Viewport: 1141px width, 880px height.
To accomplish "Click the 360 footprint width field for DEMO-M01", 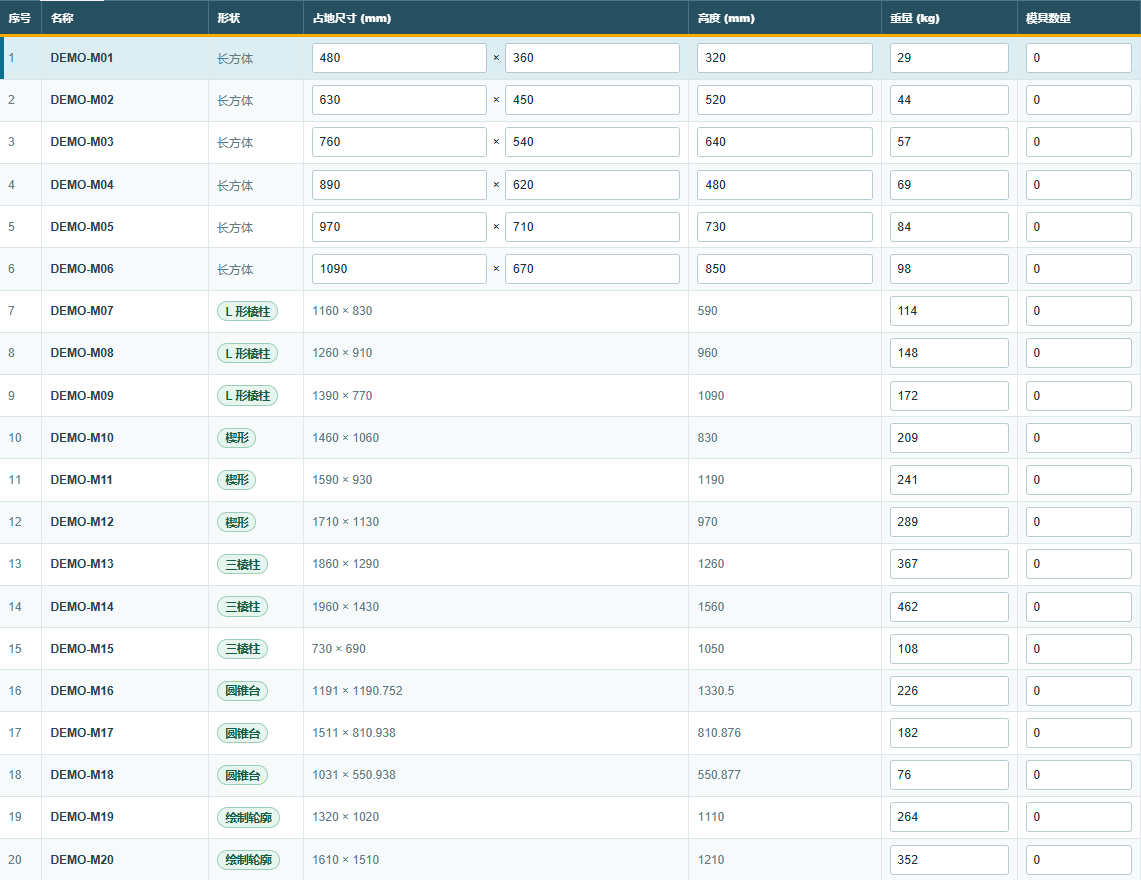I will pyautogui.click(x=592, y=58).
